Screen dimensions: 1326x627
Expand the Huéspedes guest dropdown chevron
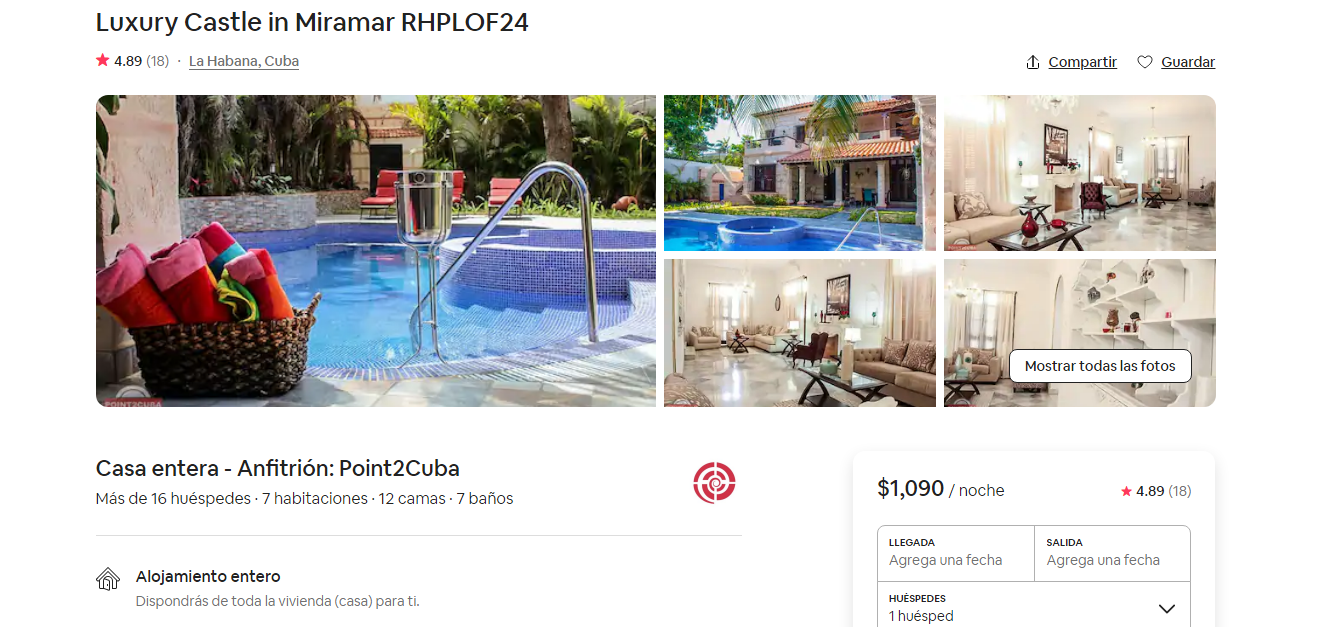(x=1166, y=608)
